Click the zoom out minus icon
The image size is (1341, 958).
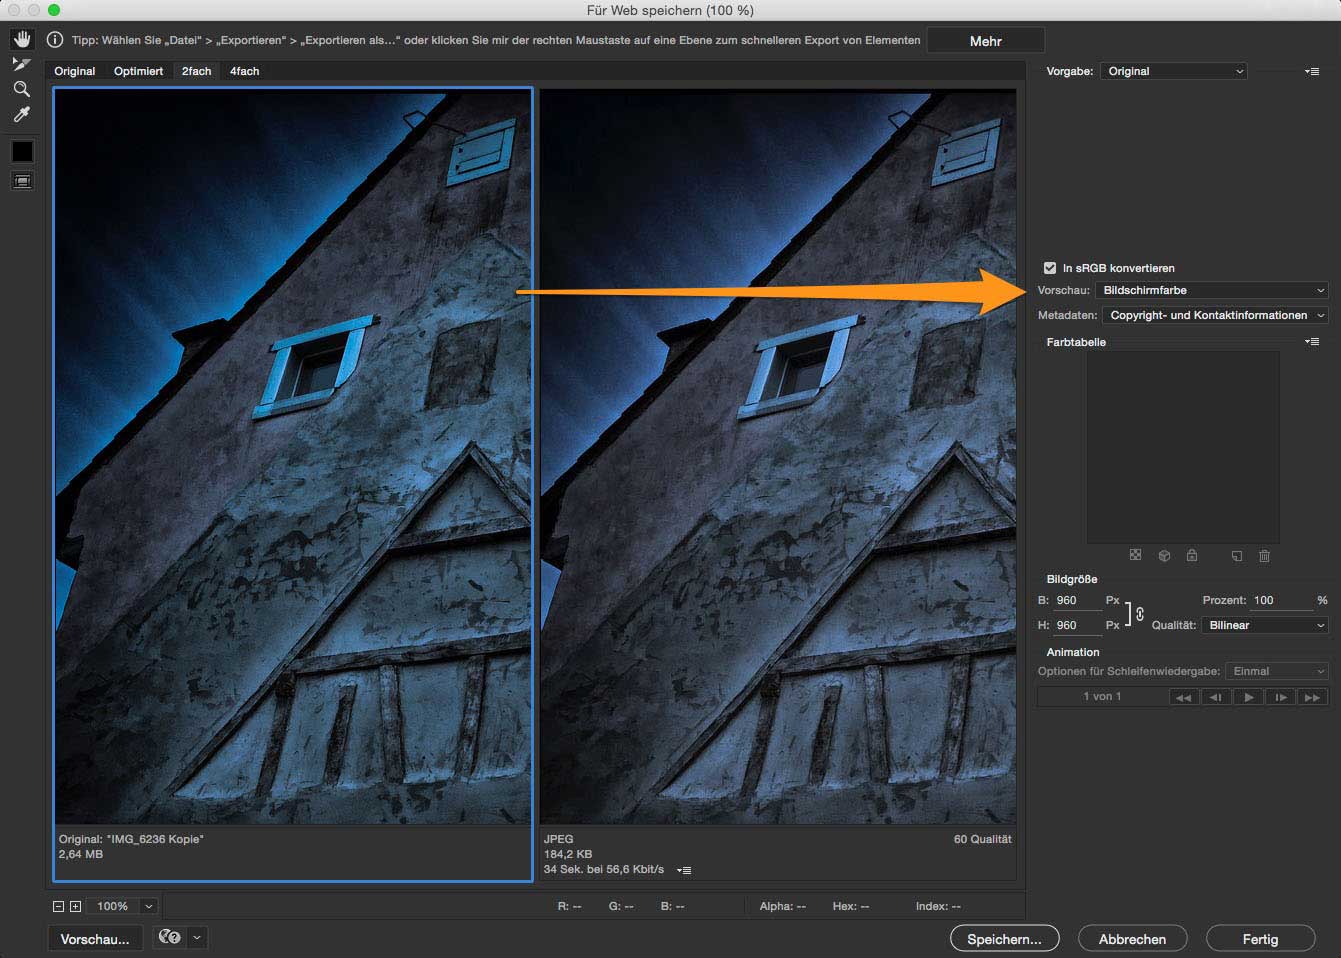pyautogui.click(x=58, y=906)
